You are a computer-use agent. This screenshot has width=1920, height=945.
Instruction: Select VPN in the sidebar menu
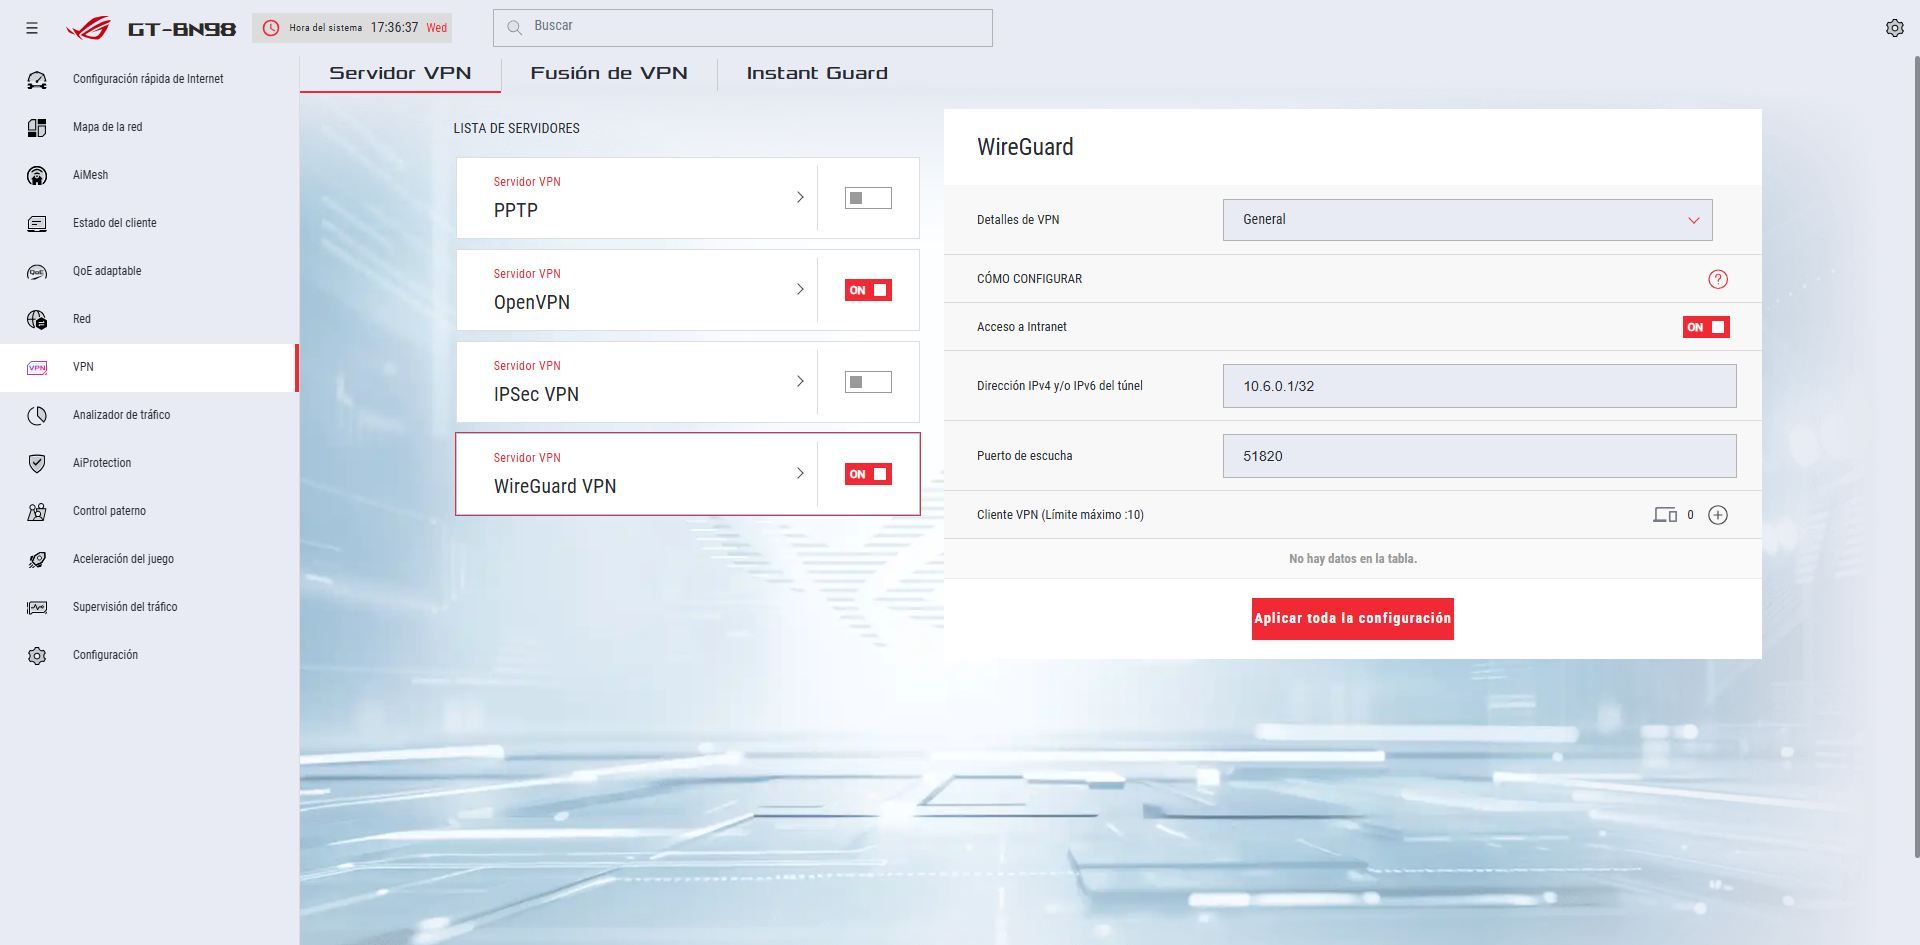(149, 367)
